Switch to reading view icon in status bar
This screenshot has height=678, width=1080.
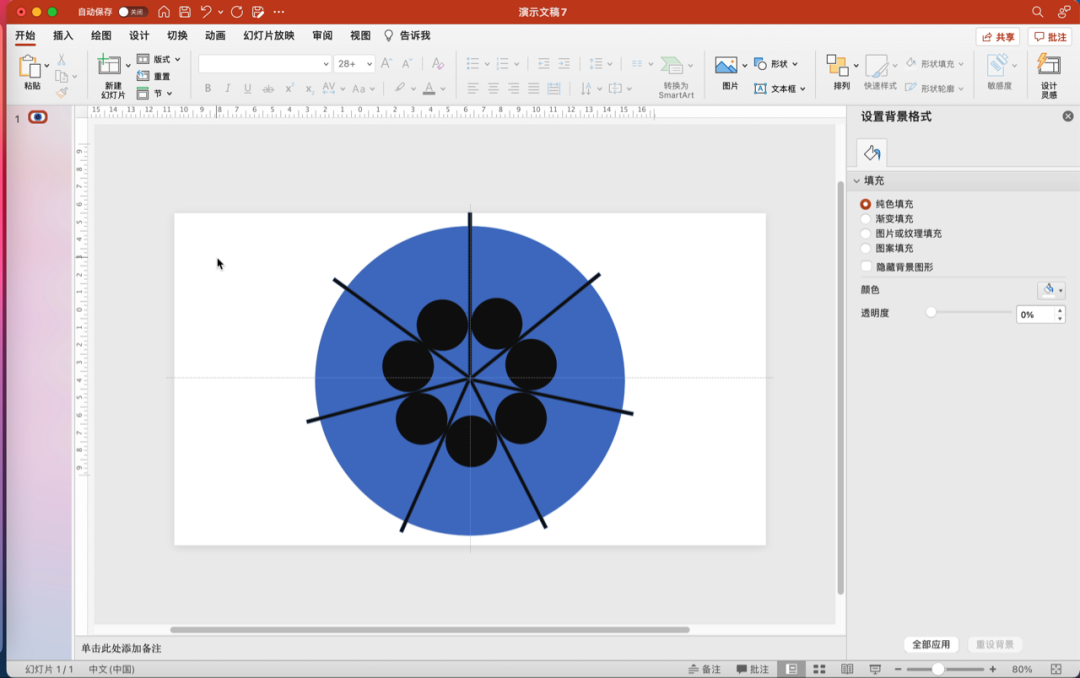tap(847, 669)
